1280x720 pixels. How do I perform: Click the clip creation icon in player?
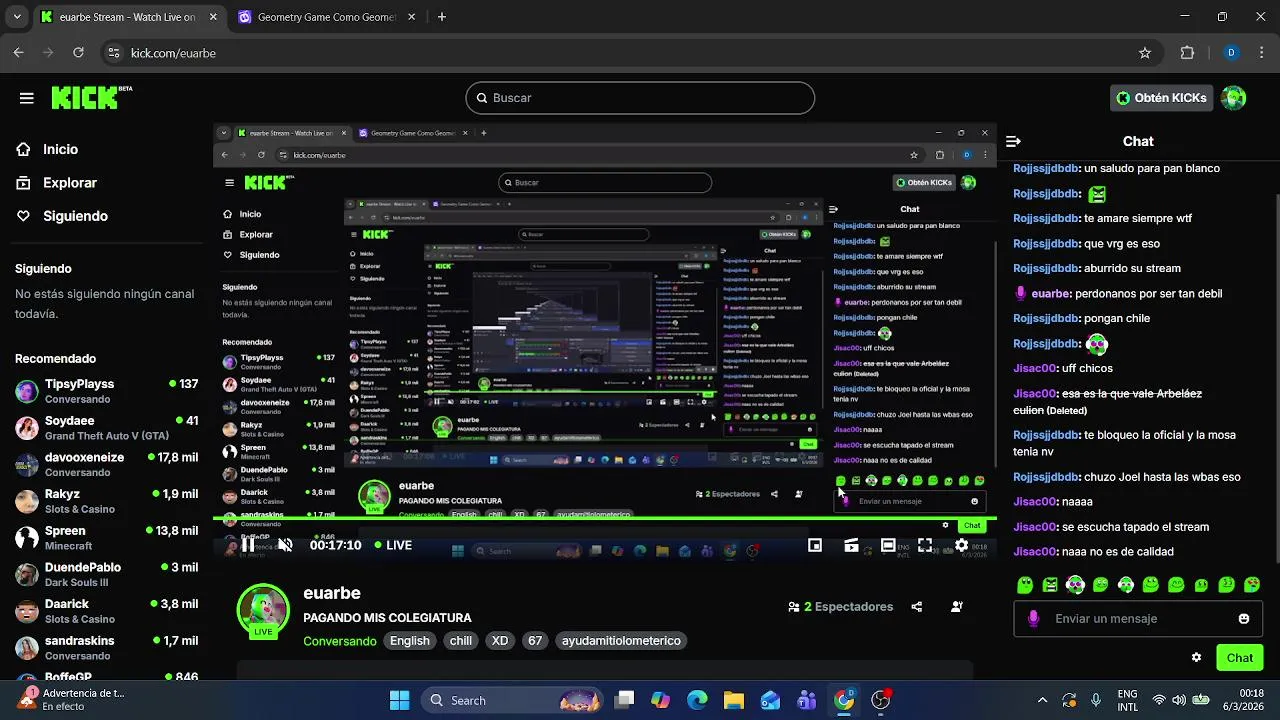(851, 545)
